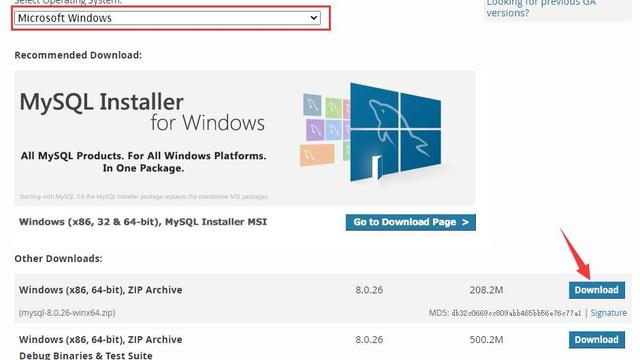Download the 500.2M Debug Binaries archive
The width and height of the screenshot is (640, 360).
pos(597,340)
